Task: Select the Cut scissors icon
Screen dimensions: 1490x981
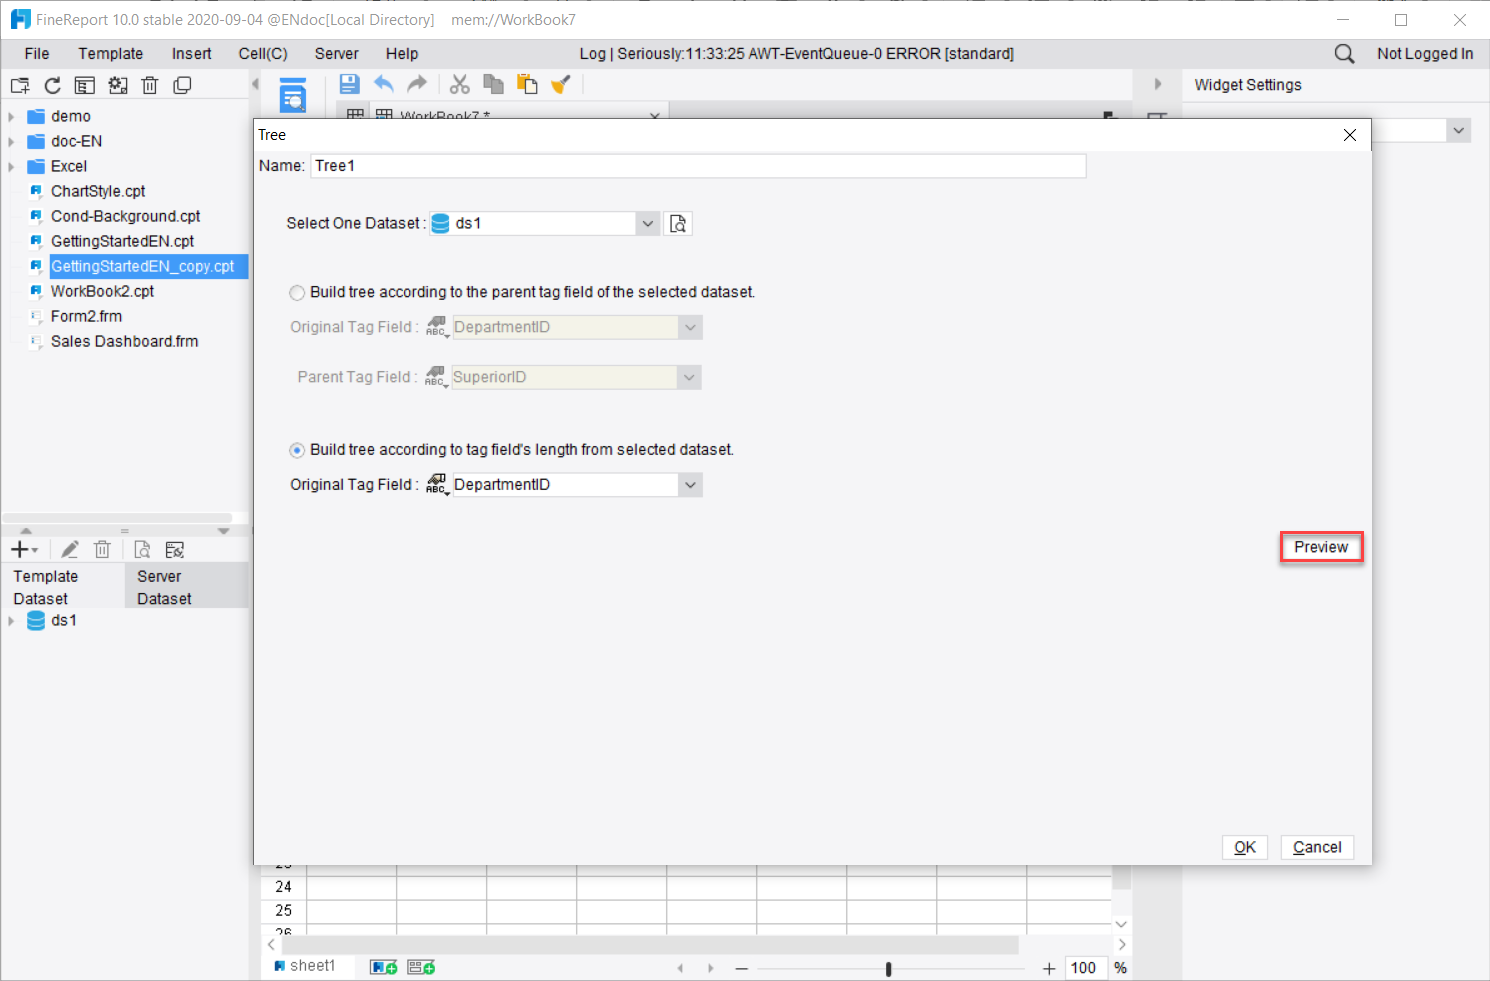Action: tap(460, 84)
